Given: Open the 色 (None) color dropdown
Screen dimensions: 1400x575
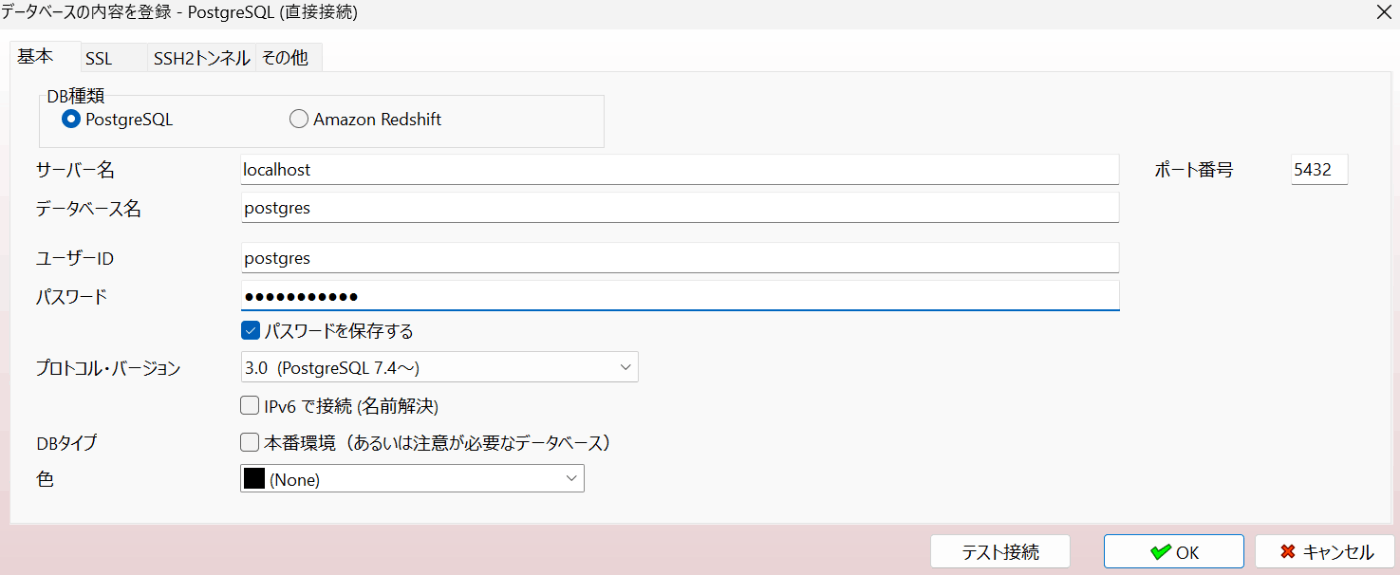Looking at the screenshot, I should click(412, 479).
